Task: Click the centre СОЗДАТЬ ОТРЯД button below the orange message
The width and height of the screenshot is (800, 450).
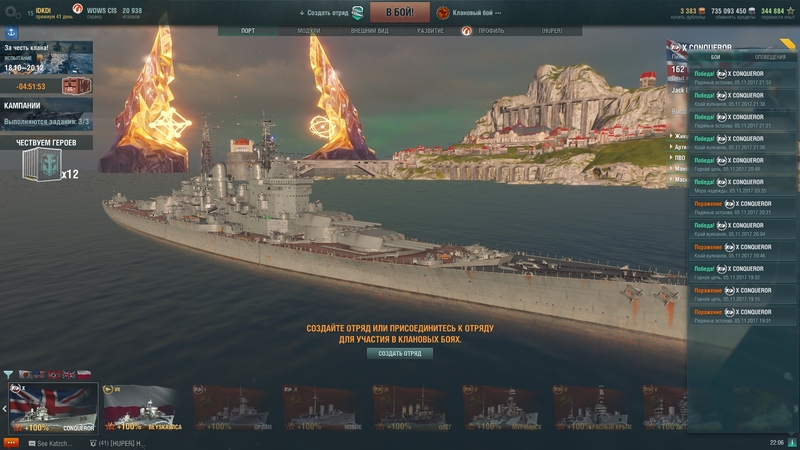Action: coord(400,353)
